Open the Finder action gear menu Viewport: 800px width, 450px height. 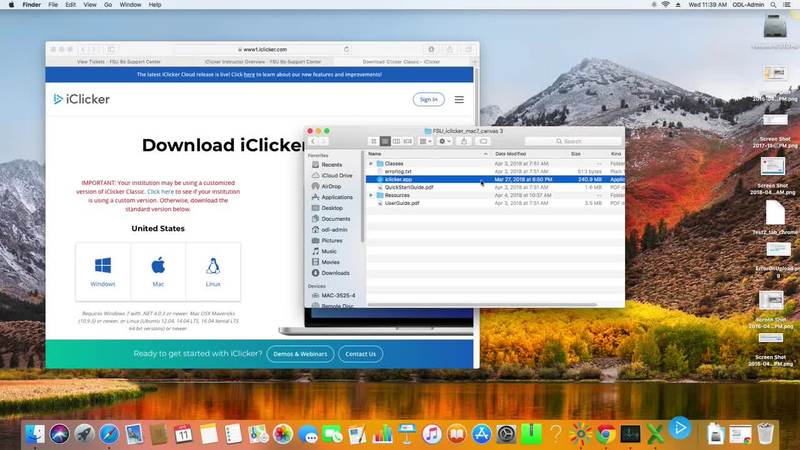(x=444, y=141)
